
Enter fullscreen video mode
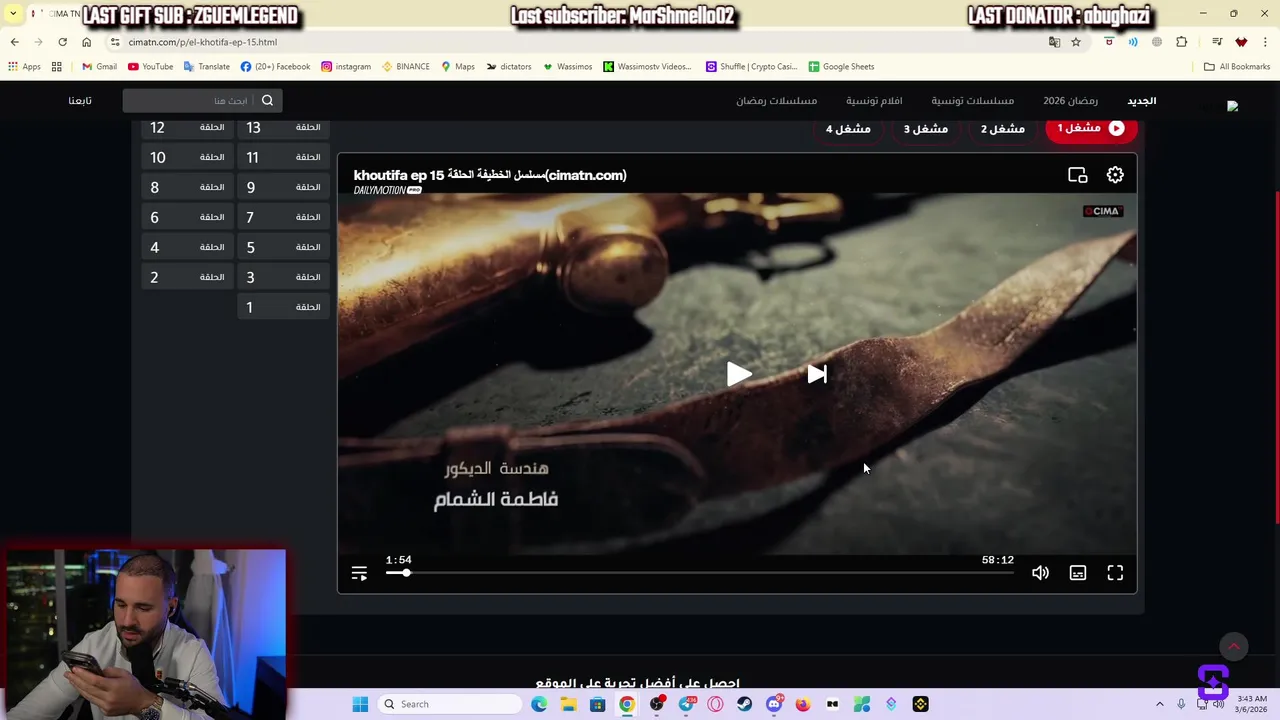1115,573
